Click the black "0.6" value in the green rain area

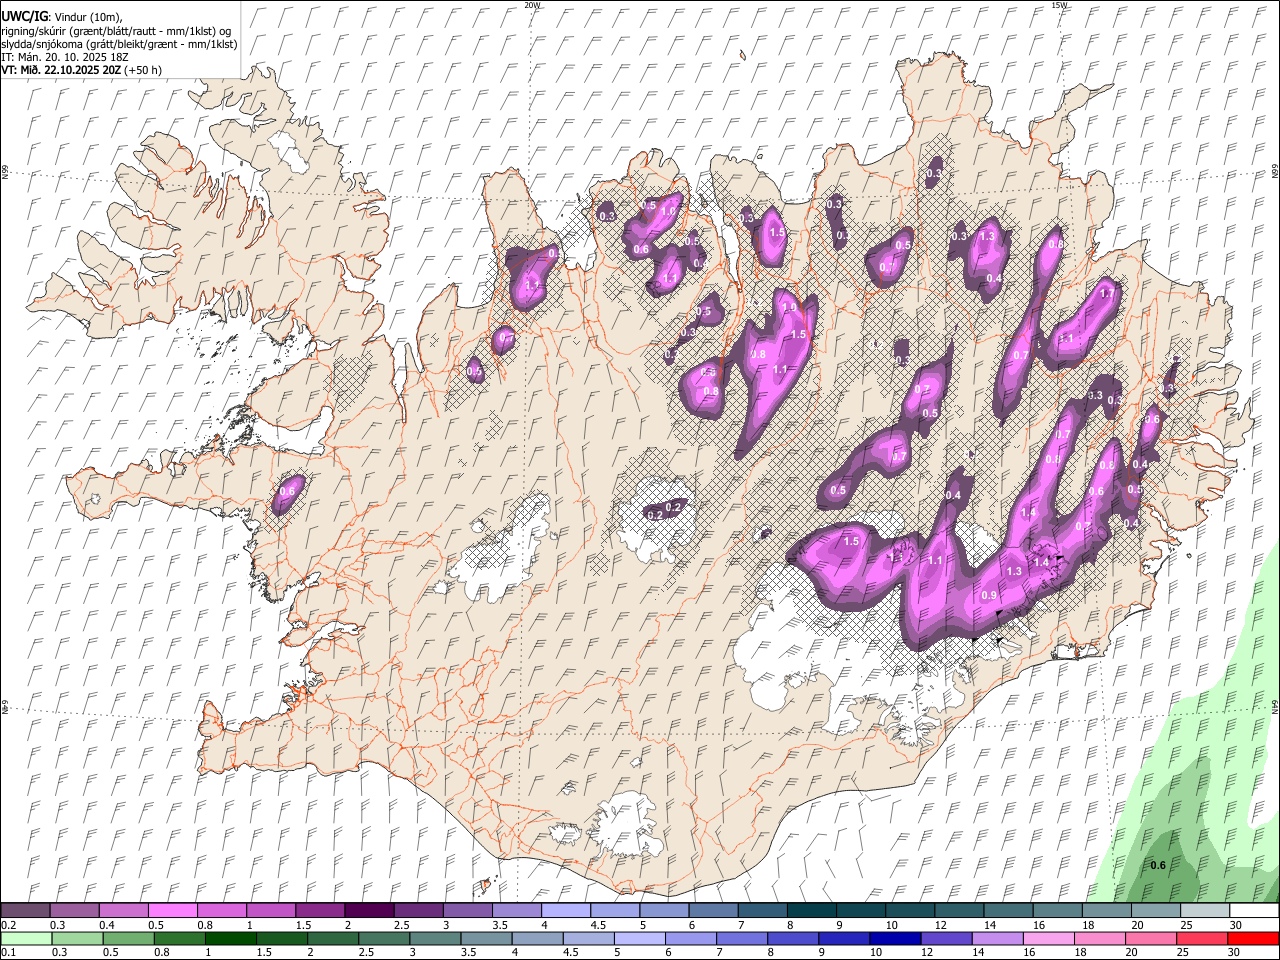pos(1158,865)
